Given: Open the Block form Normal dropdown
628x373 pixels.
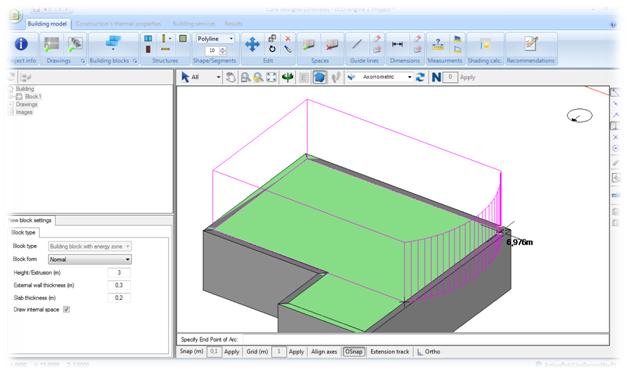Looking at the screenshot, I should 90,259.
